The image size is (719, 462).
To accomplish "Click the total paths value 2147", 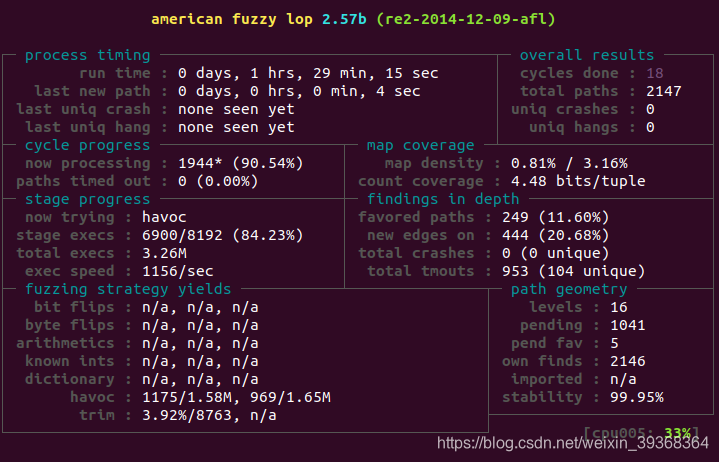I will click(664, 91).
